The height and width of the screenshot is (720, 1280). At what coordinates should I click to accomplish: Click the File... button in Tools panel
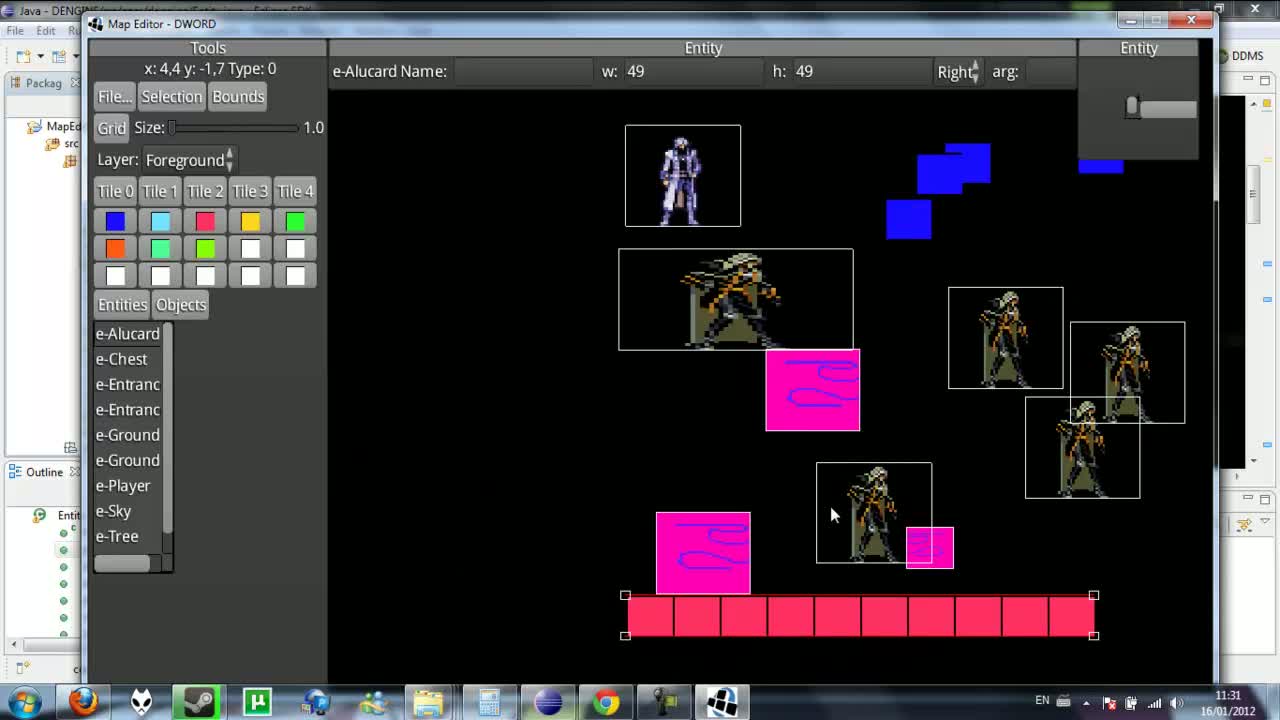[113, 96]
